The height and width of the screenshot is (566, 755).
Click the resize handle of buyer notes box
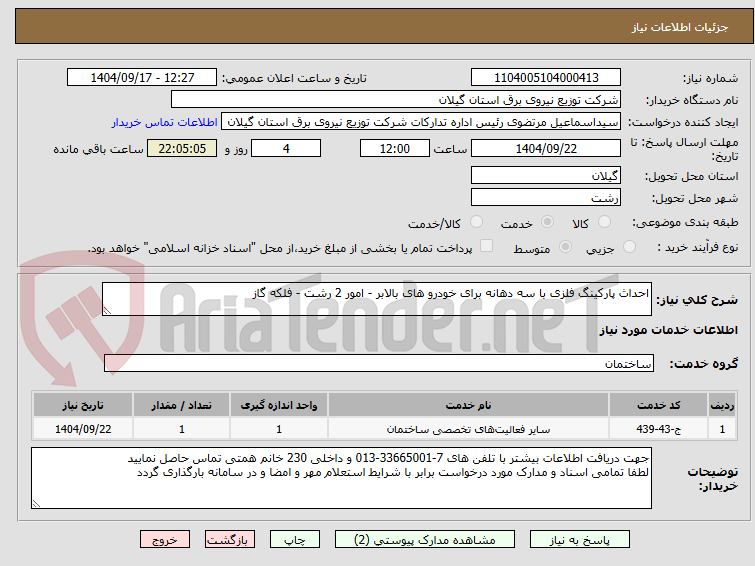point(37,503)
